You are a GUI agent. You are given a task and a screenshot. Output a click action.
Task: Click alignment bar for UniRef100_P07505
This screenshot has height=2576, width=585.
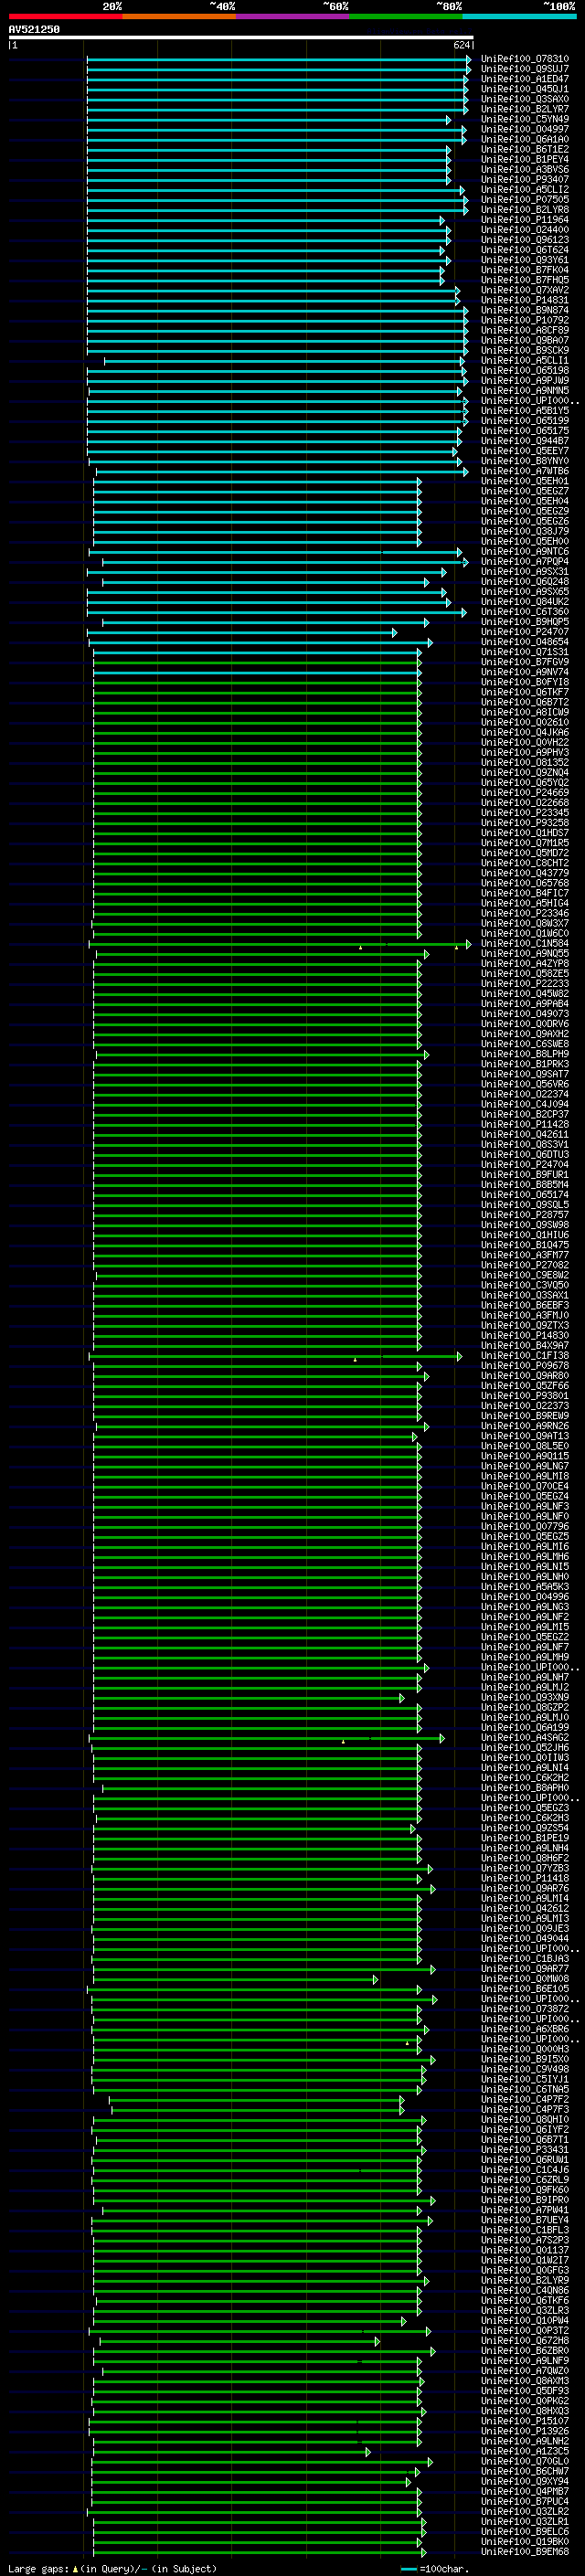277,200
